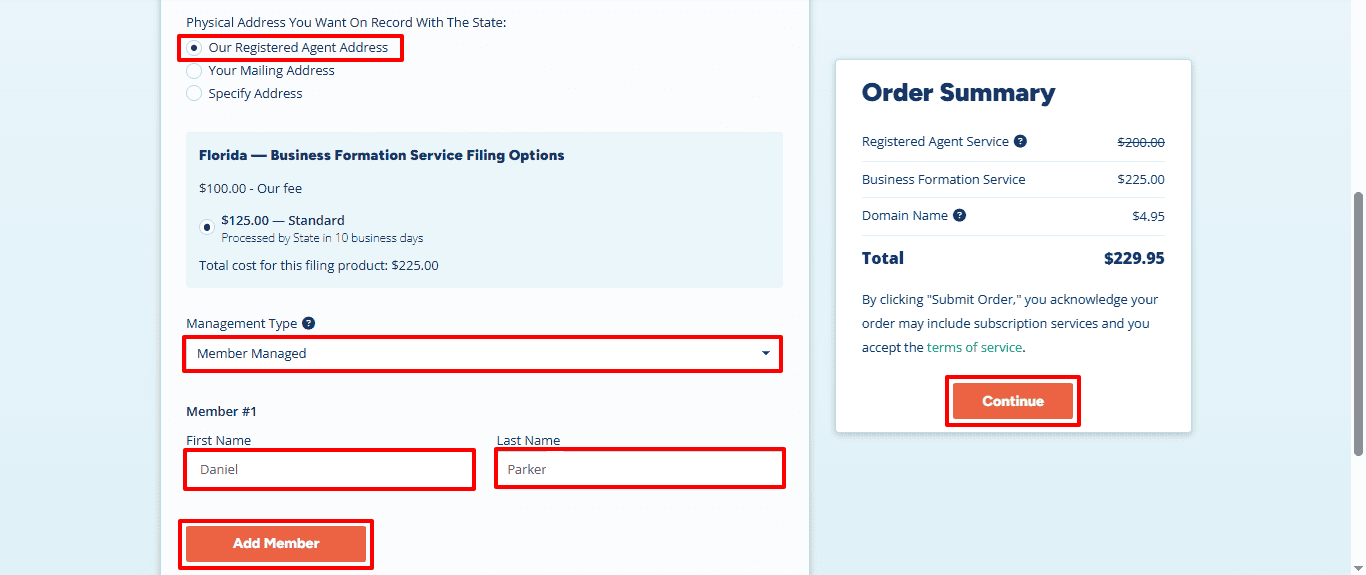Click the total amount $229.95

pyautogui.click(x=1134, y=258)
